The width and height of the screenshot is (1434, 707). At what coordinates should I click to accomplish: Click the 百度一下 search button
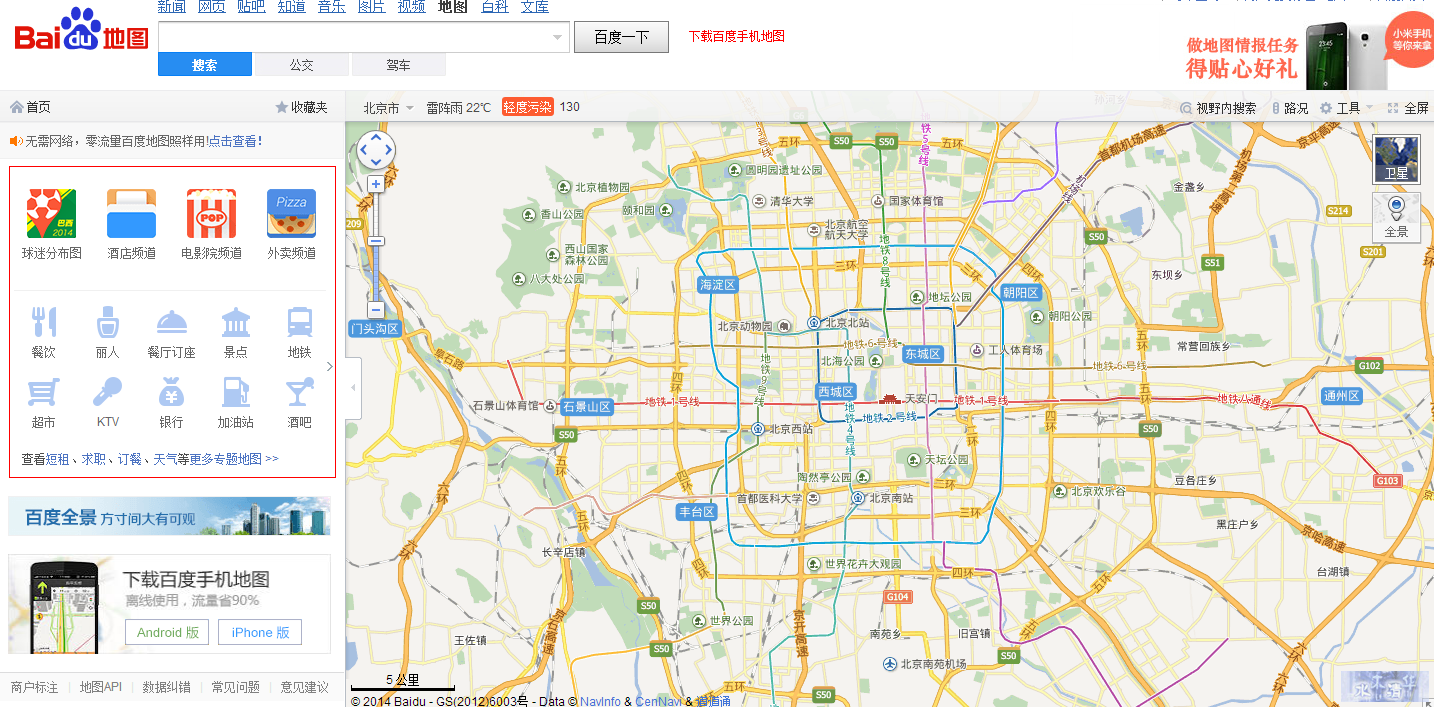(x=621, y=37)
